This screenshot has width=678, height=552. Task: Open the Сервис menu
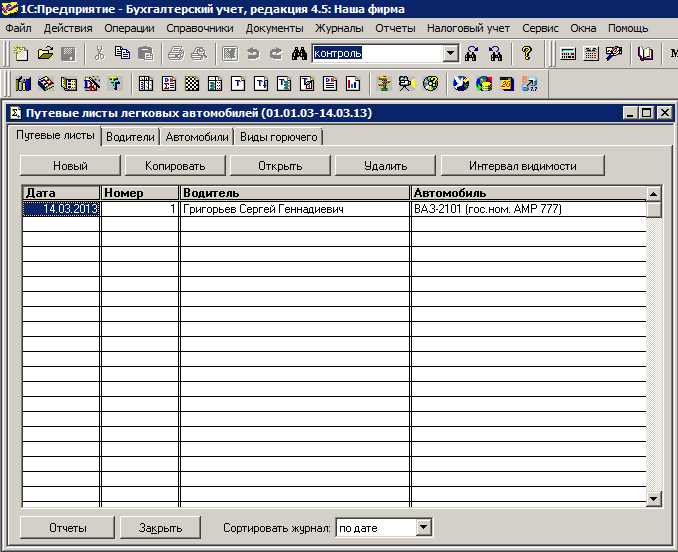540,29
